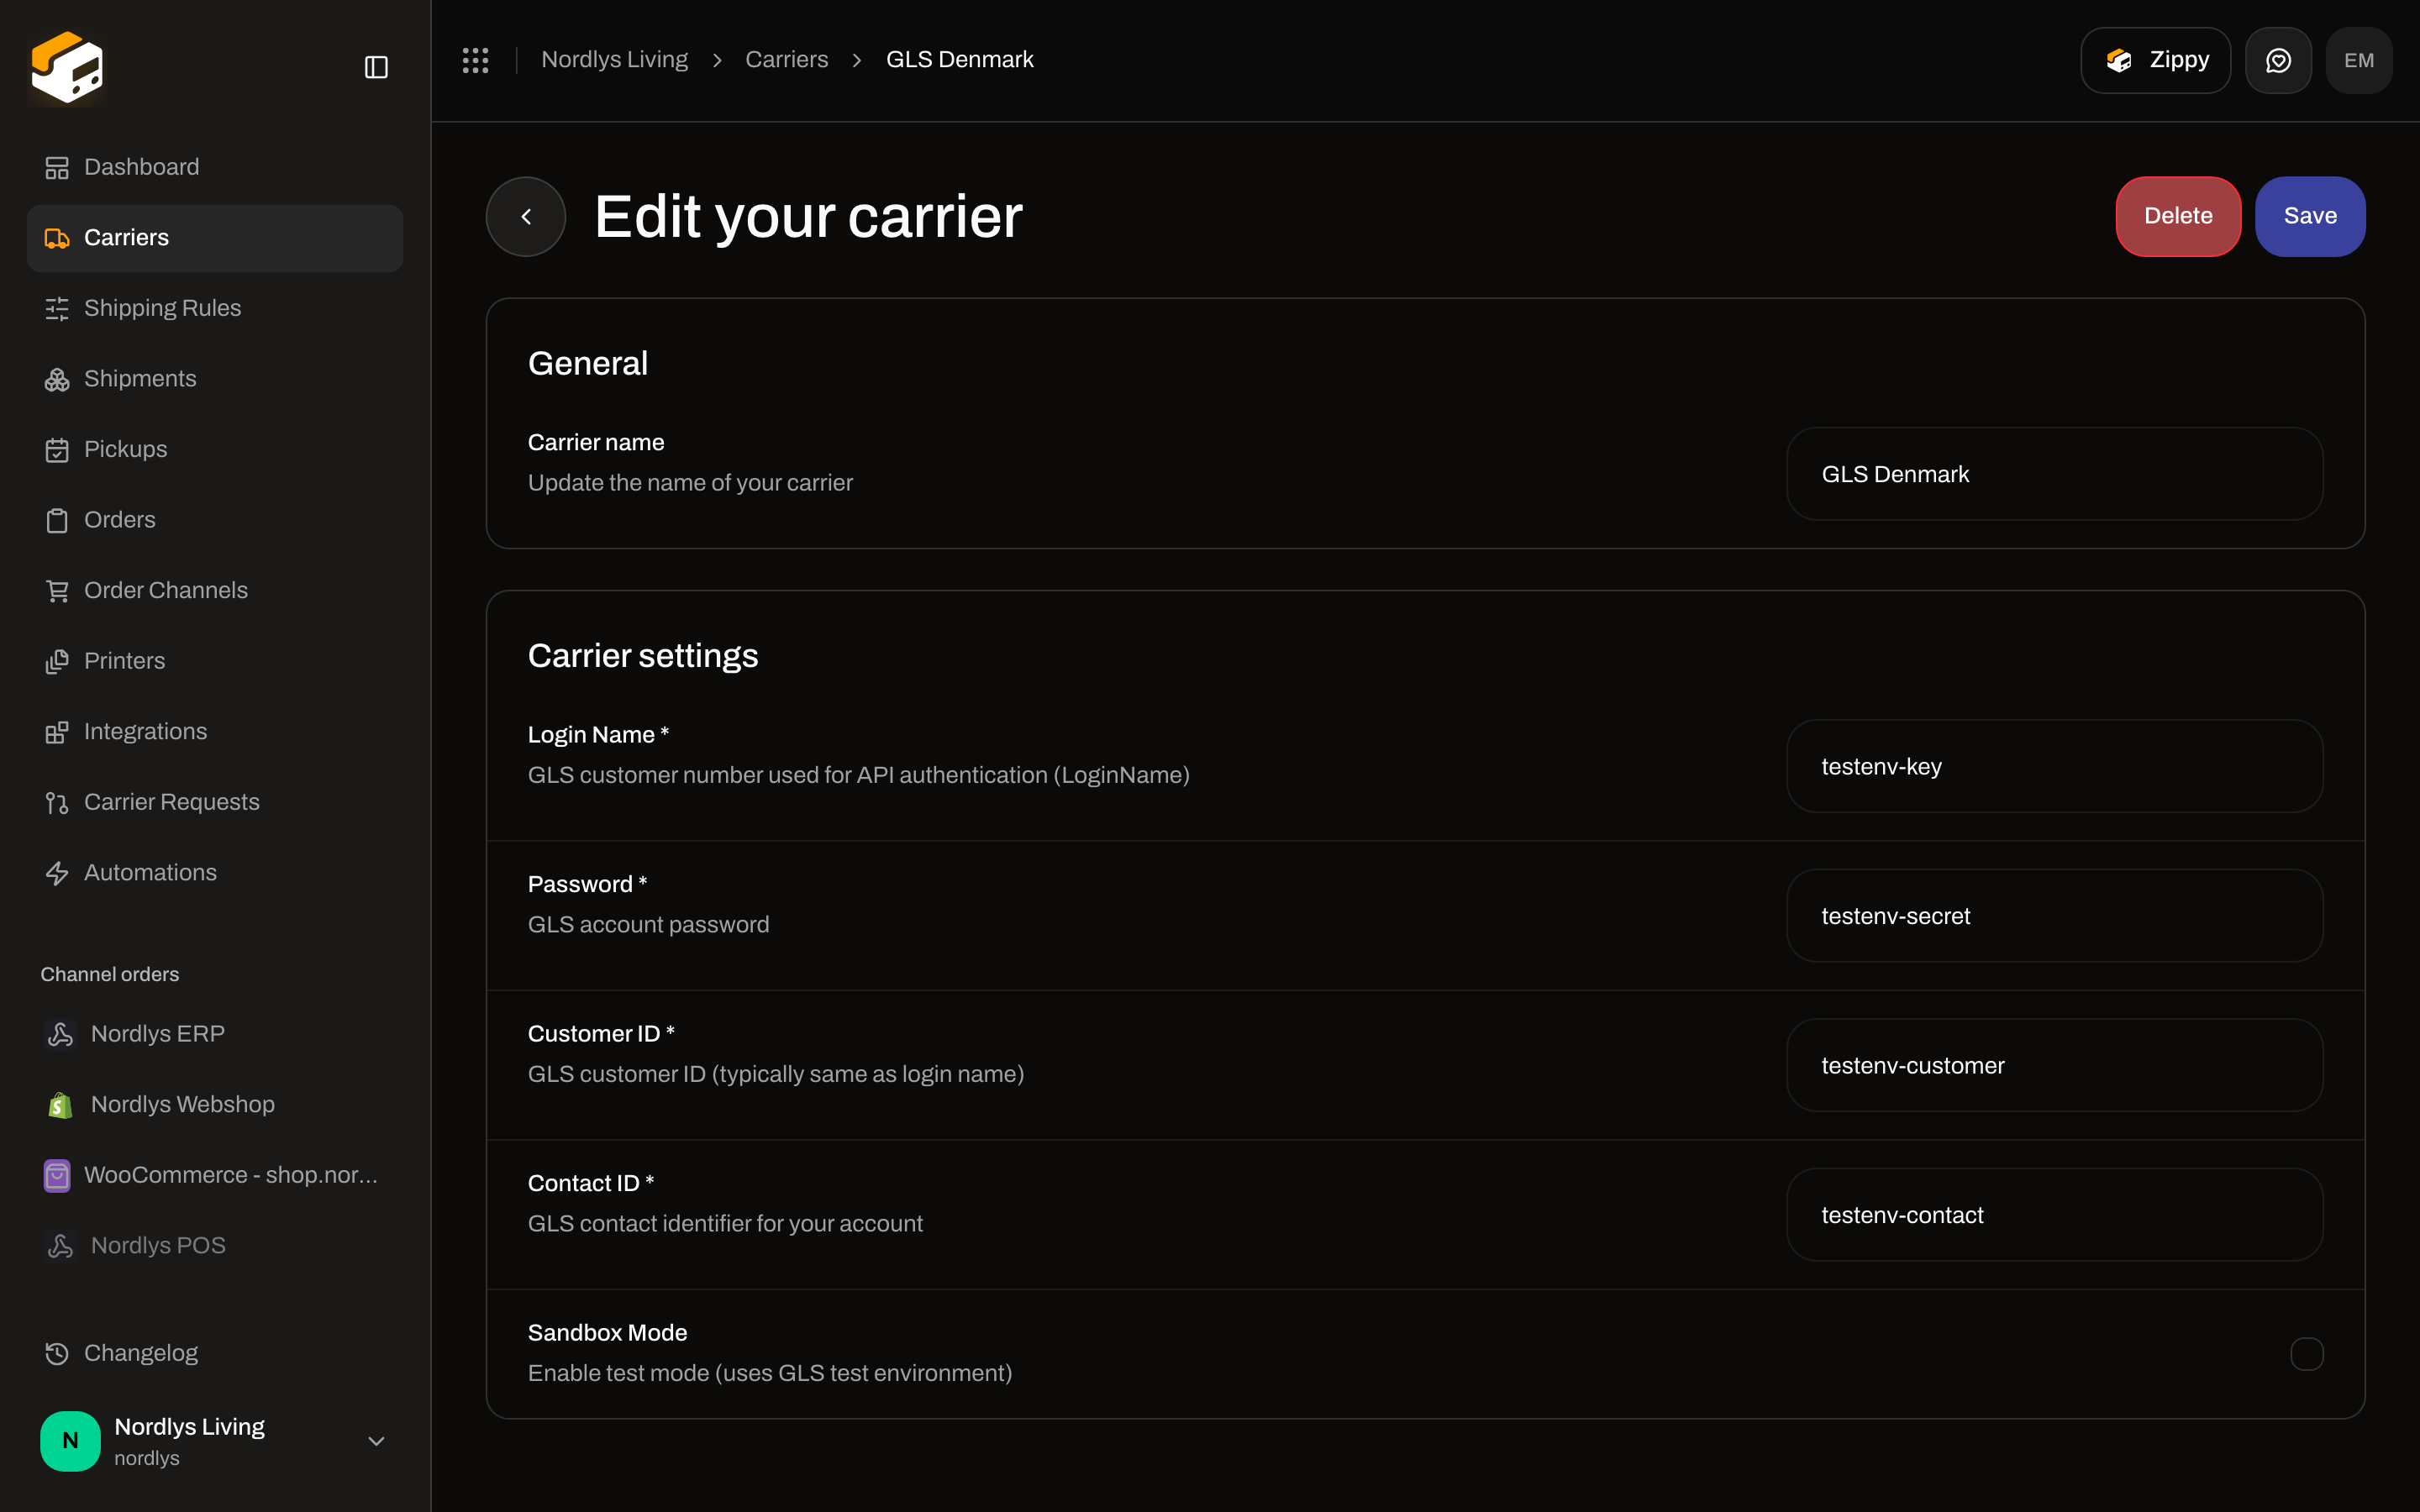Viewport: 2420px width, 1512px height.
Task: Click the Delete button
Action: tap(2178, 217)
